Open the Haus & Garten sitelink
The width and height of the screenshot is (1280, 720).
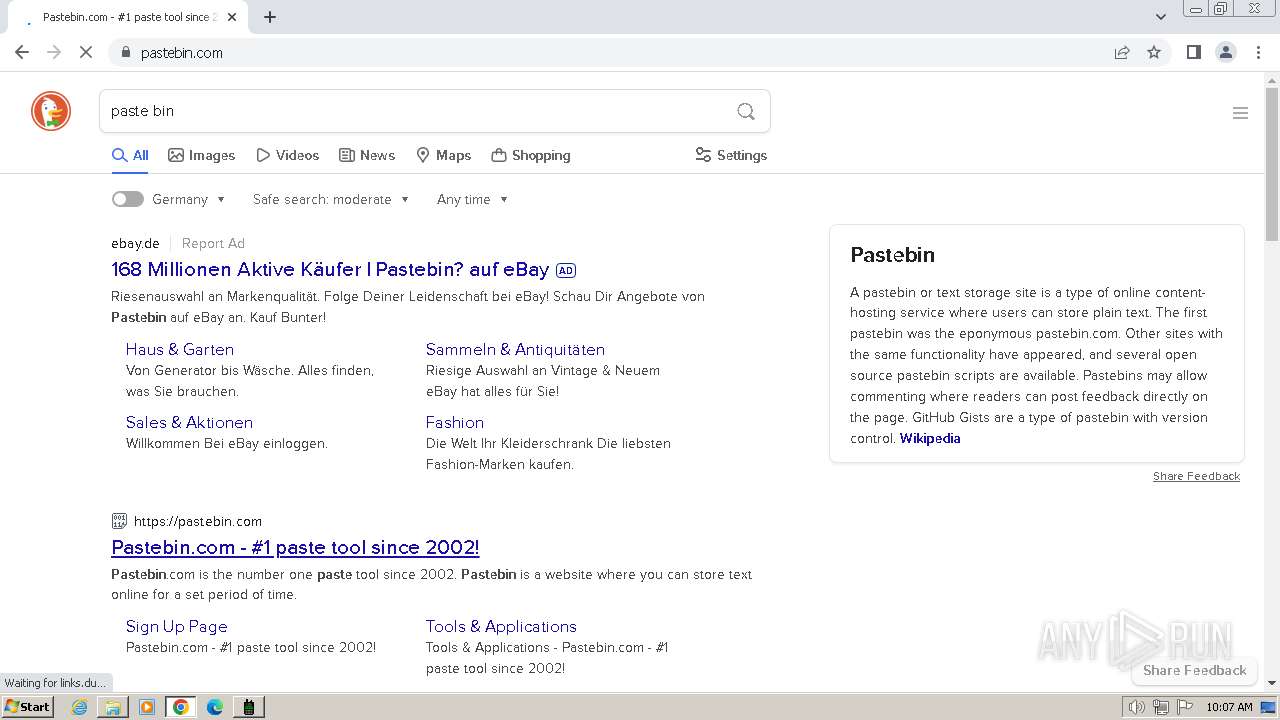click(180, 349)
